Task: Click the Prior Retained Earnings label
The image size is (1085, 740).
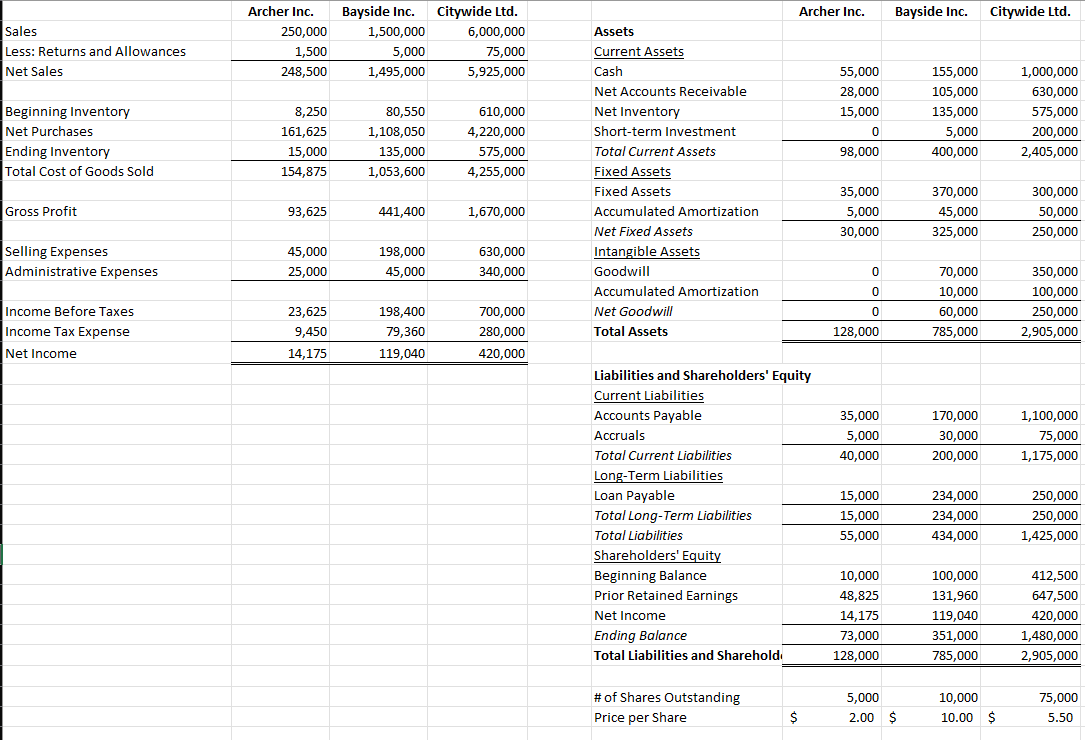Action: coord(666,595)
